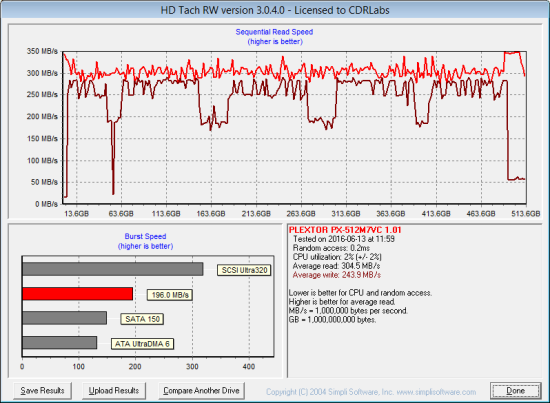Click the Burst Speed chart title

(x=145, y=236)
